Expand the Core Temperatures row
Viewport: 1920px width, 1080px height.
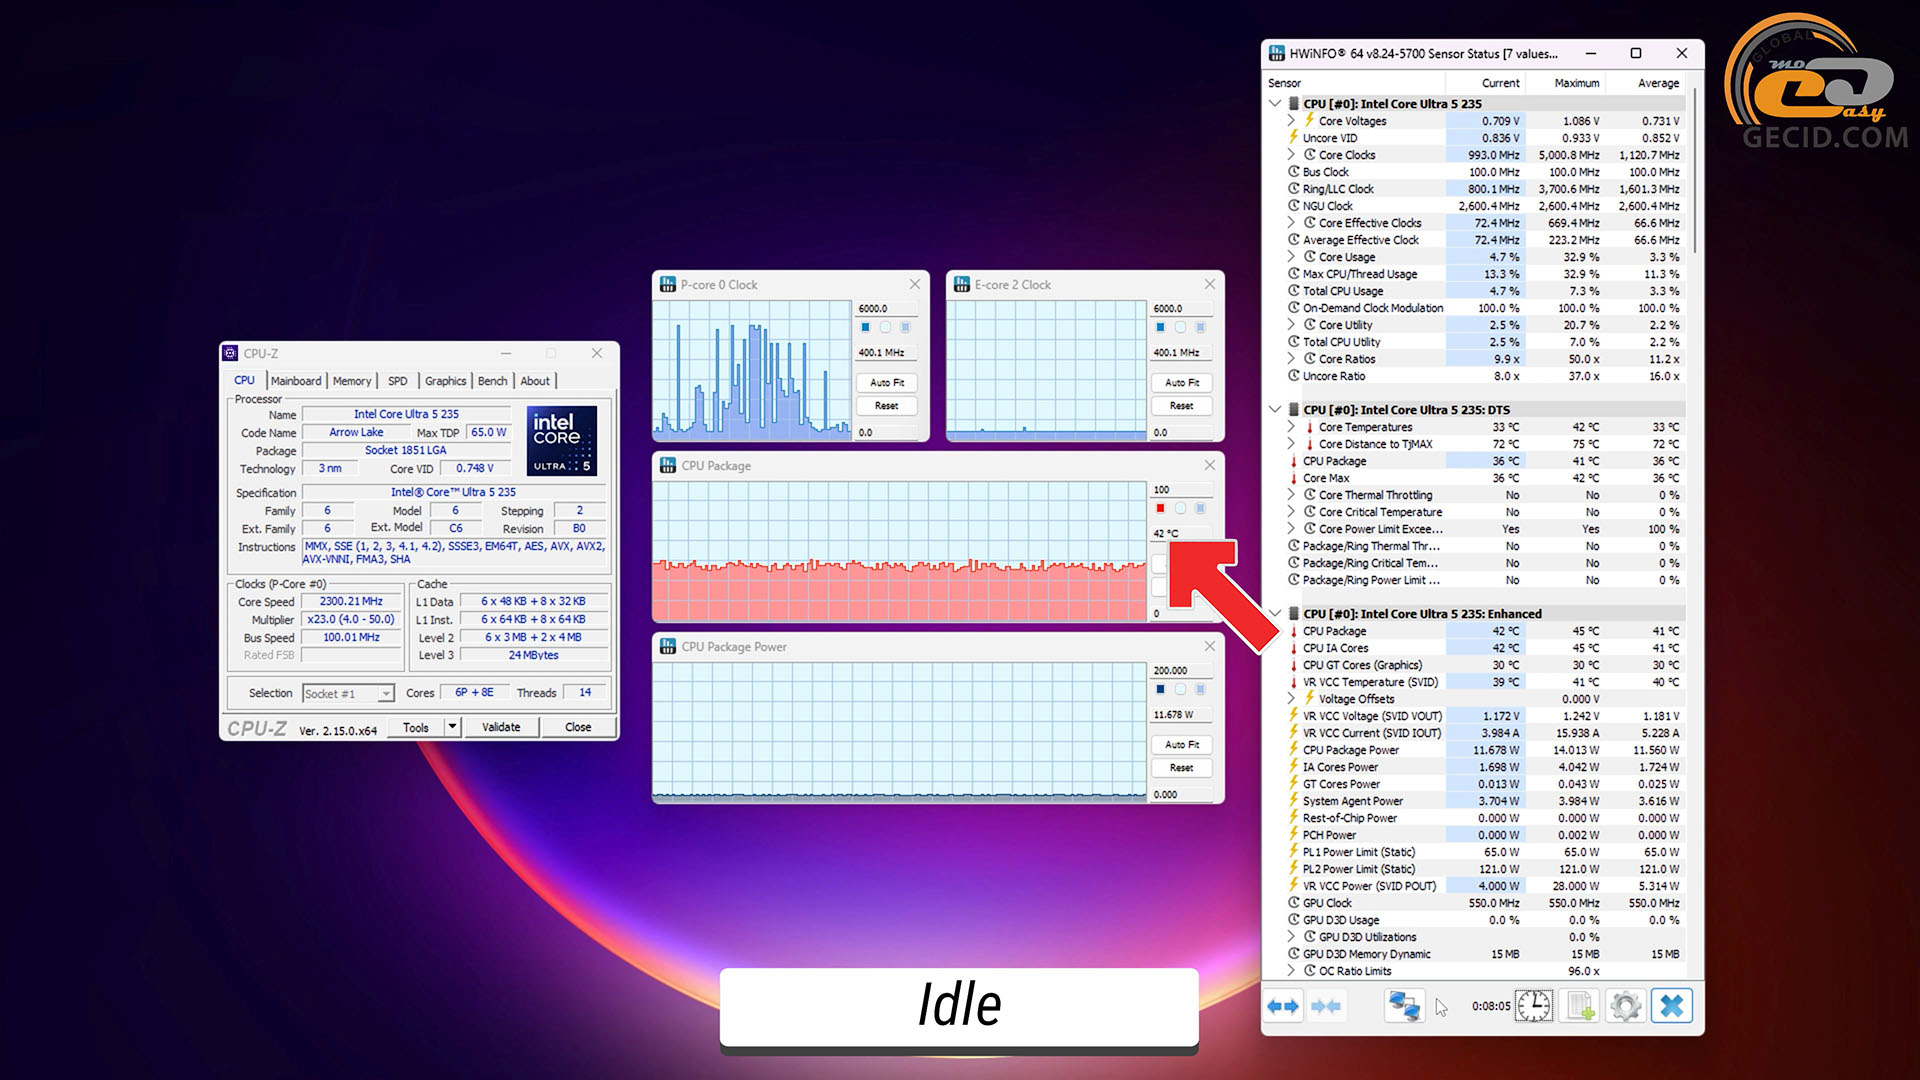tap(1291, 427)
